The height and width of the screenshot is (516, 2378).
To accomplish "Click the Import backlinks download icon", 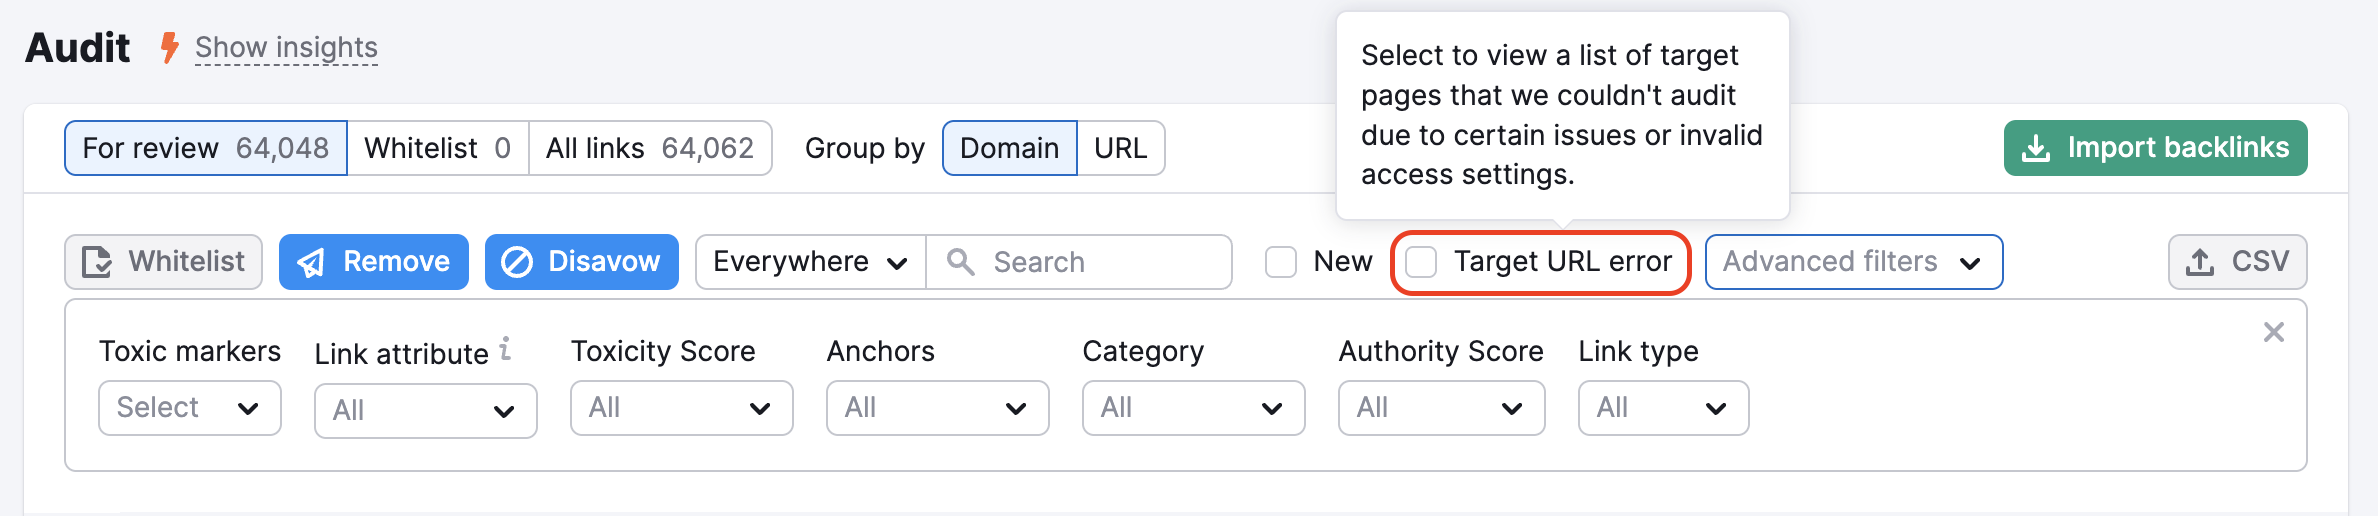I will coord(2035,148).
